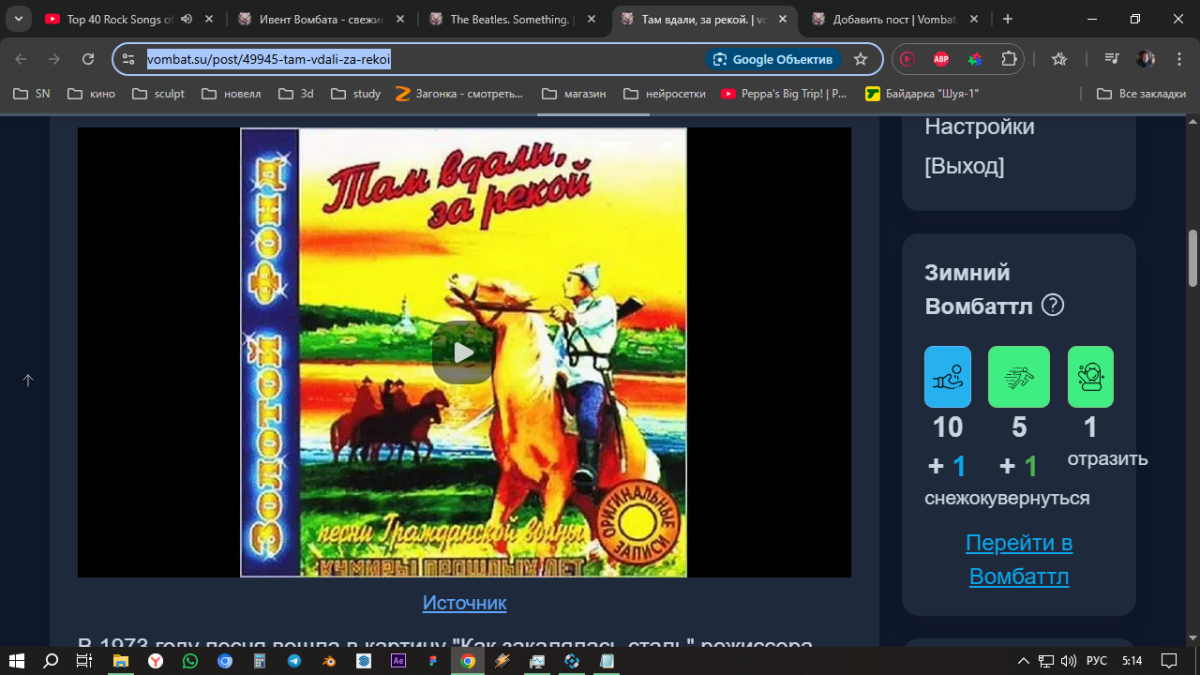Viewport: 1200px width, 675px height.
Task: View site information for vombat.su
Action: [128, 59]
